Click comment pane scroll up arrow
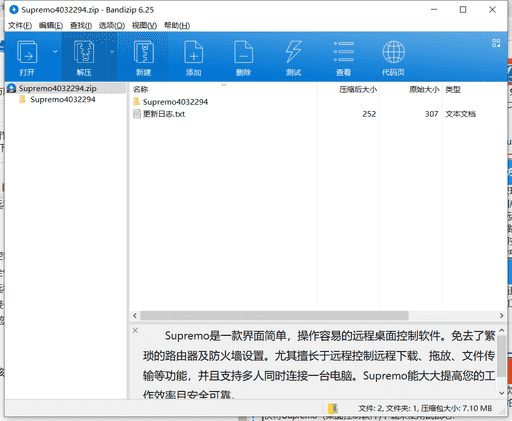Viewport: 512px width, 421px height. pos(502,330)
